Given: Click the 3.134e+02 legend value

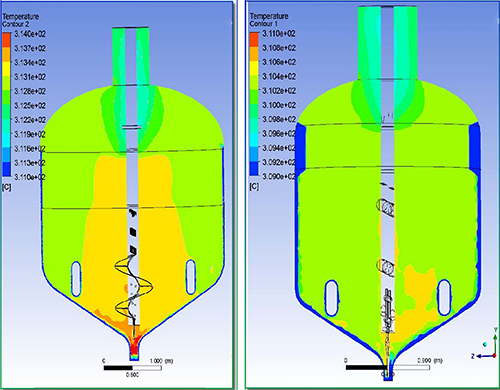Looking at the screenshot, I should click(30, 63).
